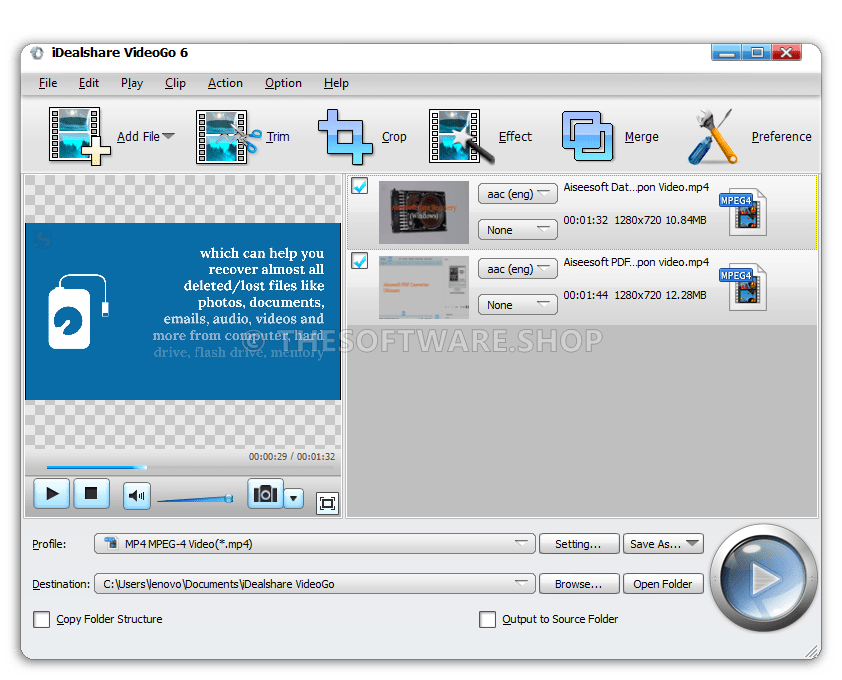Adjust the volume slider
Screen dimensions: 842x680
coord(195,499)
